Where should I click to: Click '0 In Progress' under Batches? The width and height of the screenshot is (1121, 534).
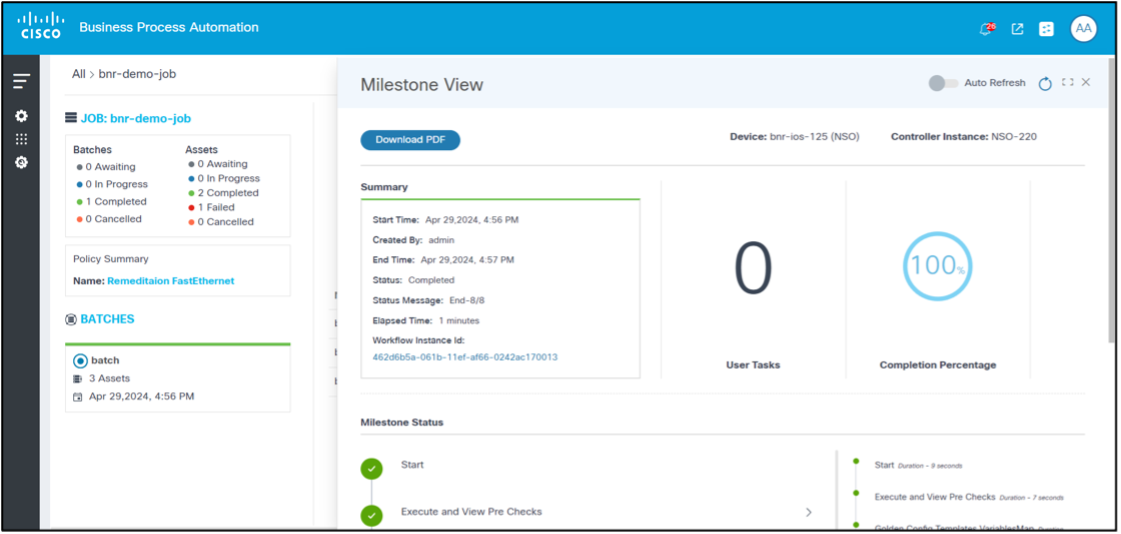pos(117,184)
